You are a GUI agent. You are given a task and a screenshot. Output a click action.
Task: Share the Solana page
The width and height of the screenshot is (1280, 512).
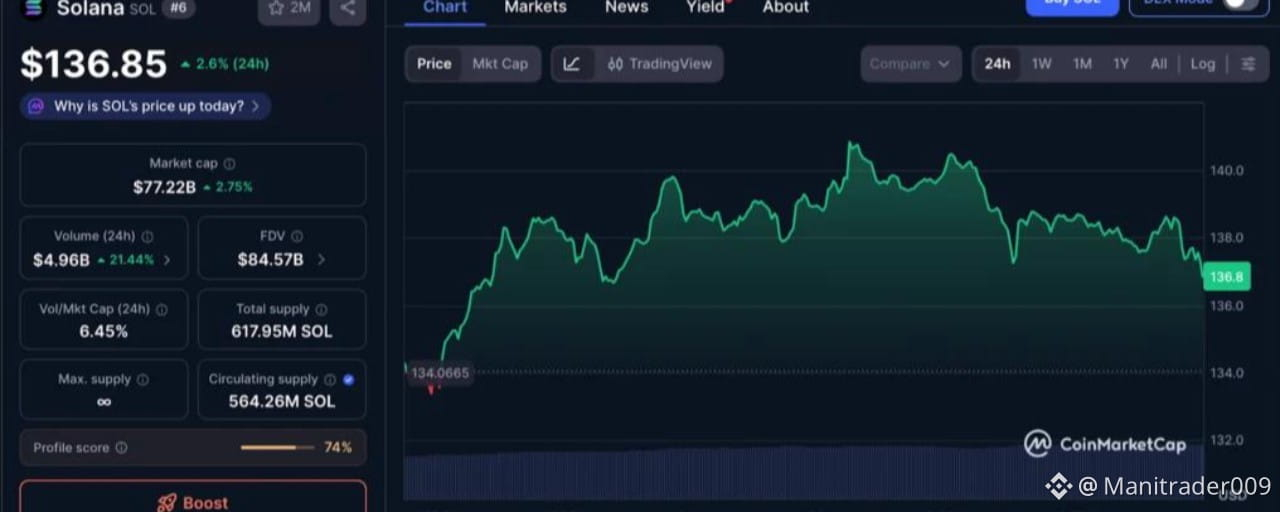347,8
